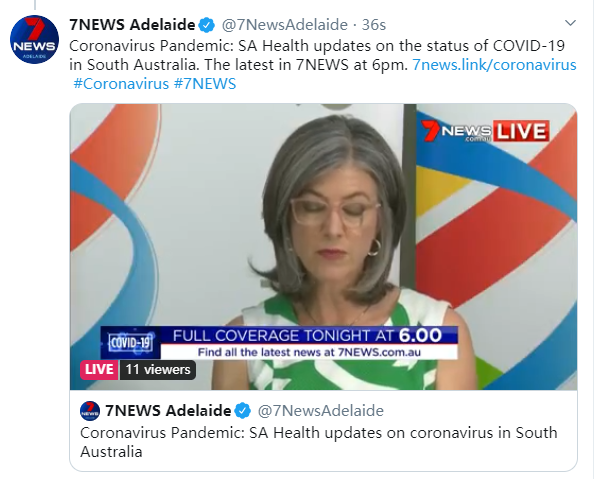Click the COVID-19 graphic in lower banner
This screenshot has height=479, width=598.
point(131,342)
